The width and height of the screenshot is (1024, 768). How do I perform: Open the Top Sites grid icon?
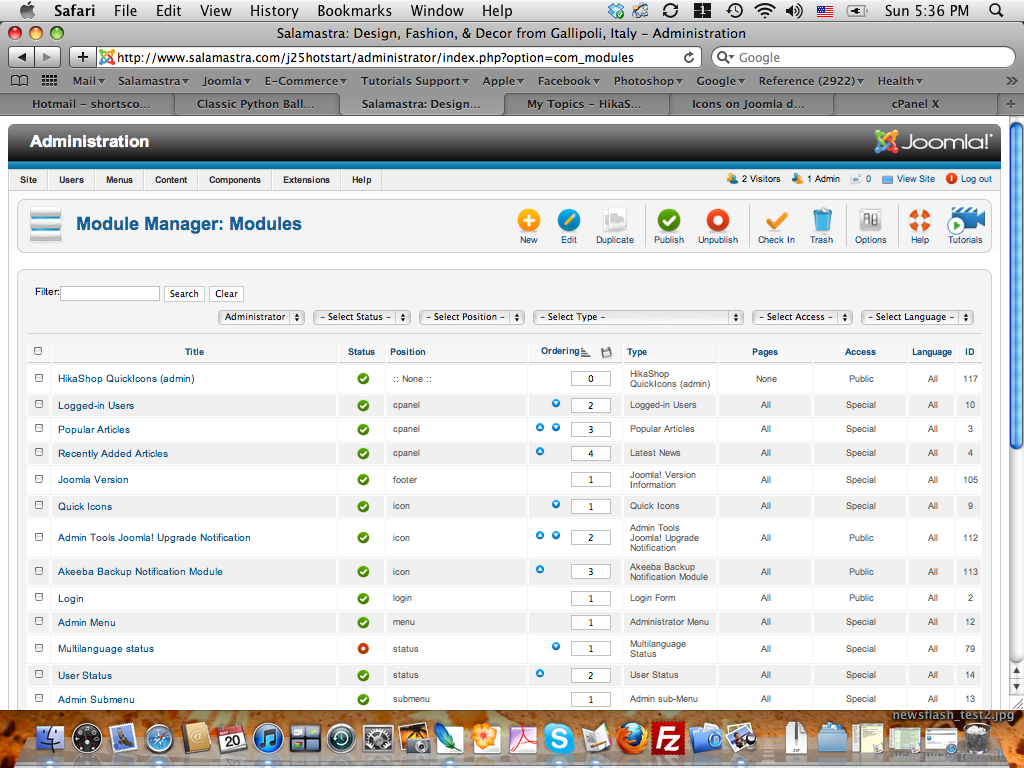(x=49, y=81)
